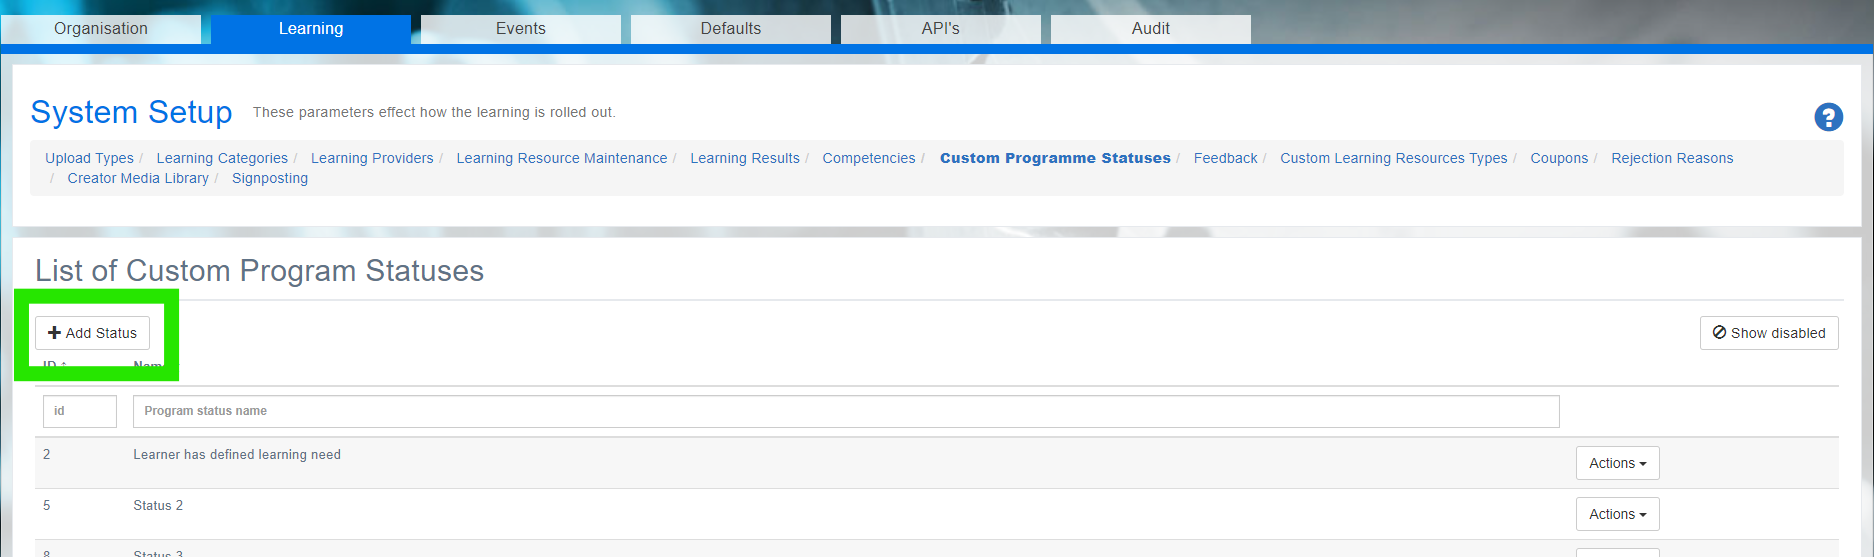This screenshot has height=557, width=1874.
Task: Go to Signposting page
Action: click(270, 178)
